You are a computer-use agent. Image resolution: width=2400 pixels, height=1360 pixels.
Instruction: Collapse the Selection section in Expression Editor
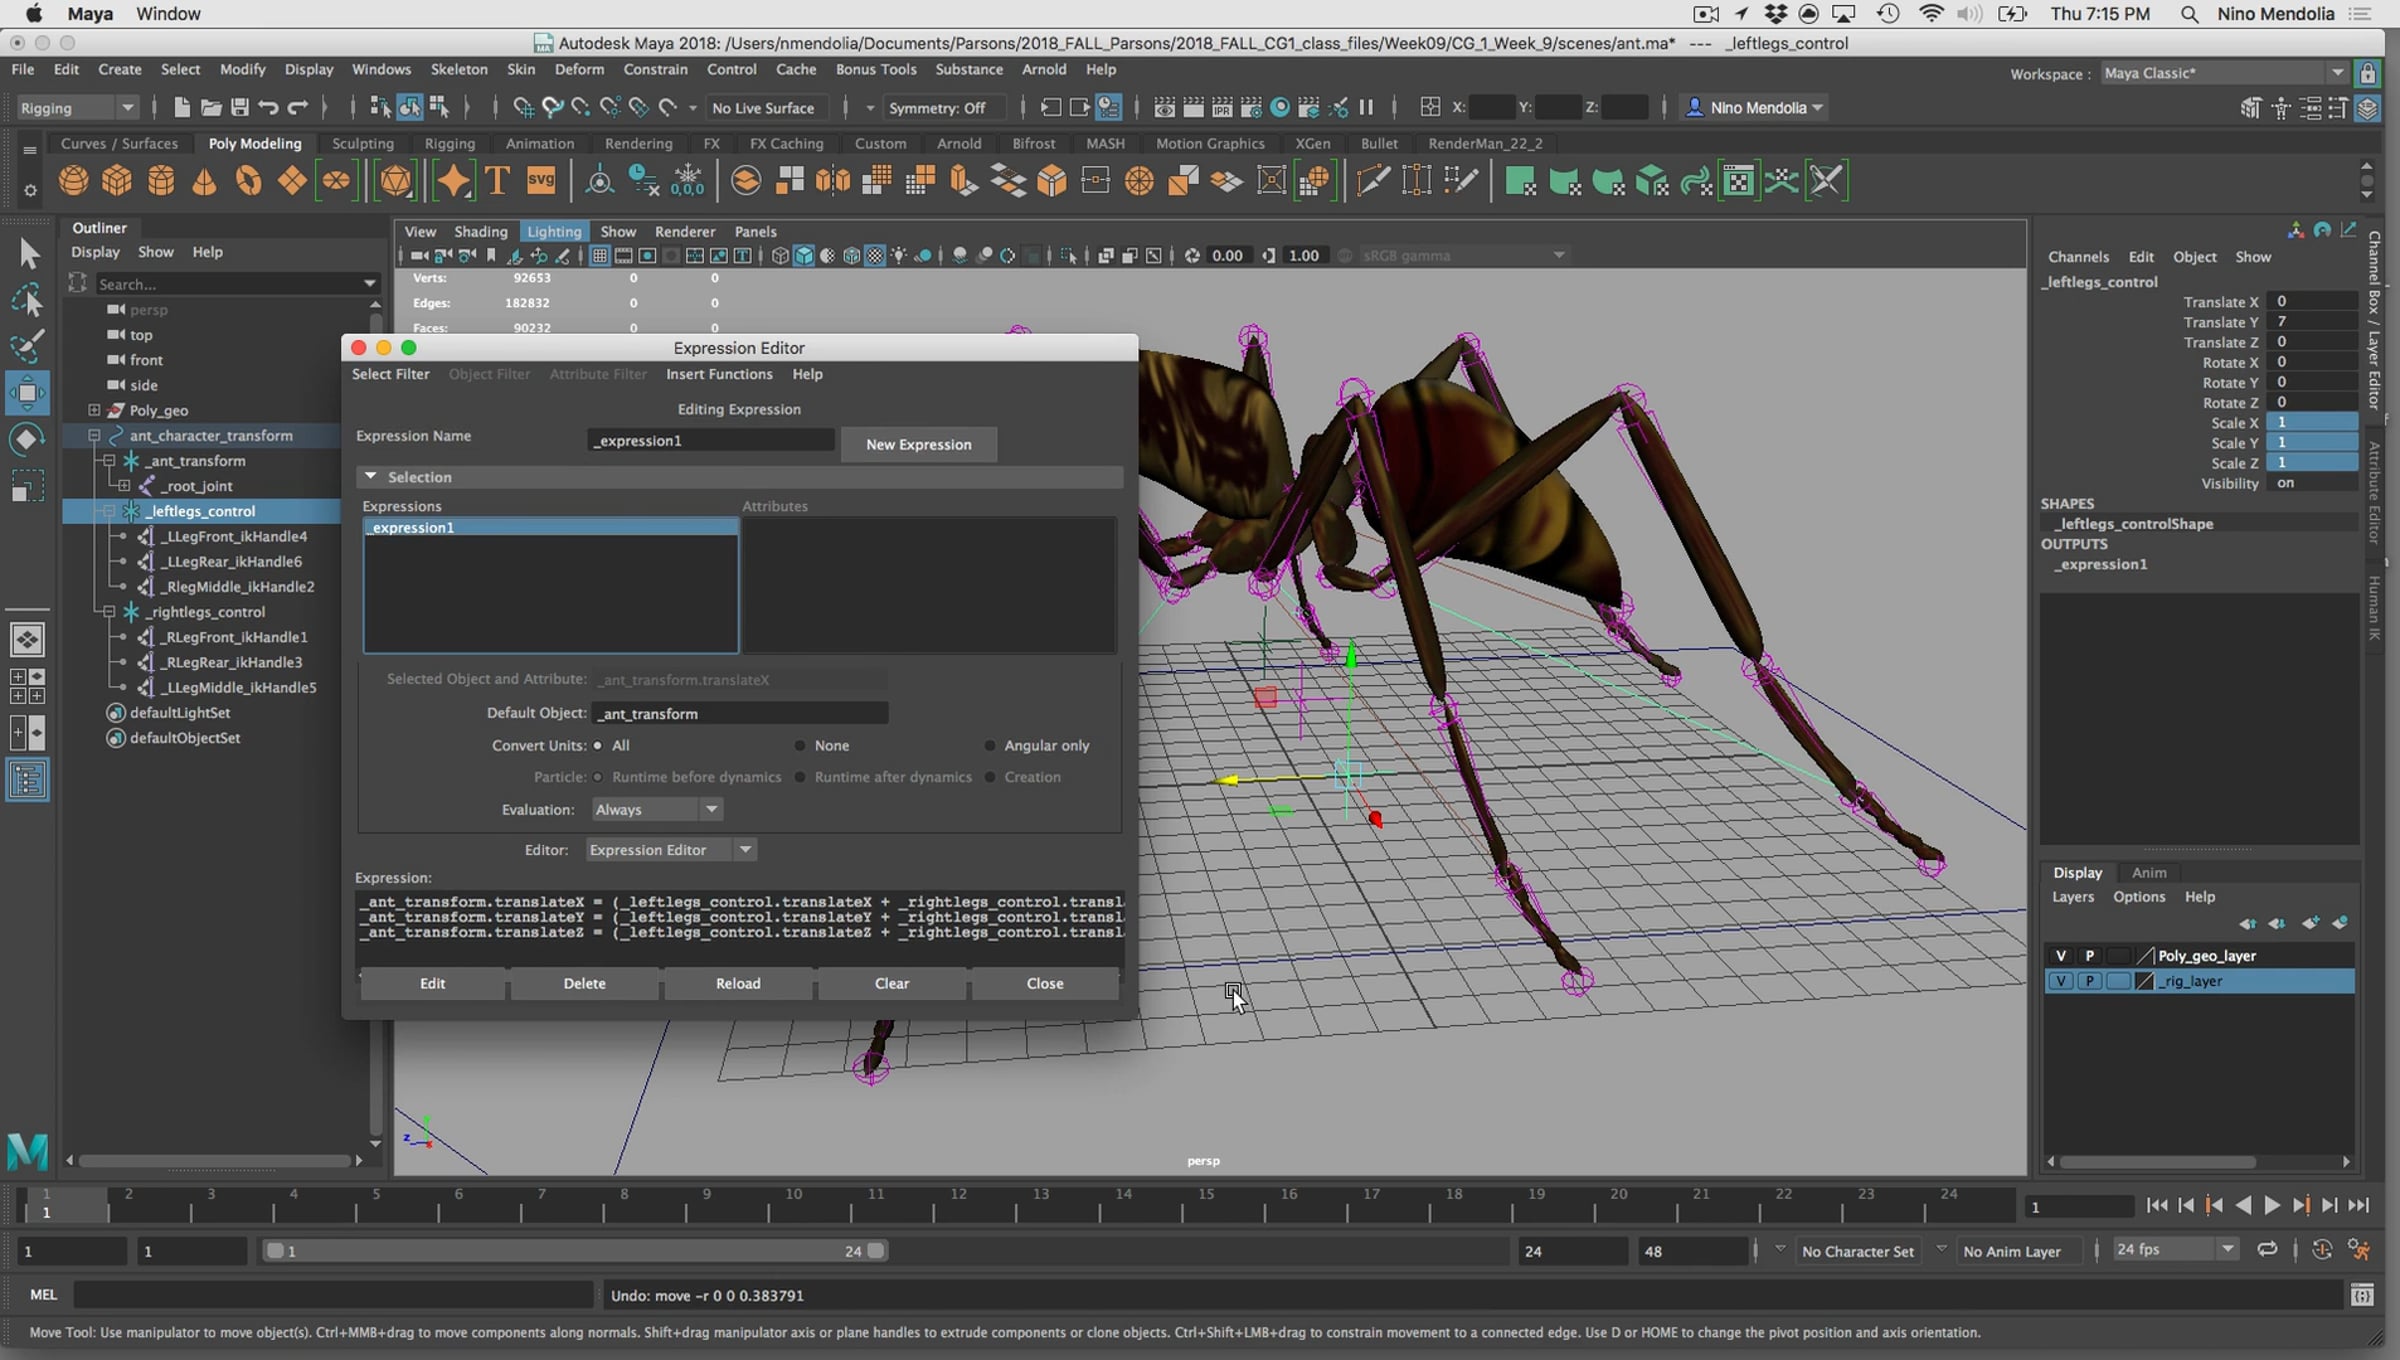[371, 477]
